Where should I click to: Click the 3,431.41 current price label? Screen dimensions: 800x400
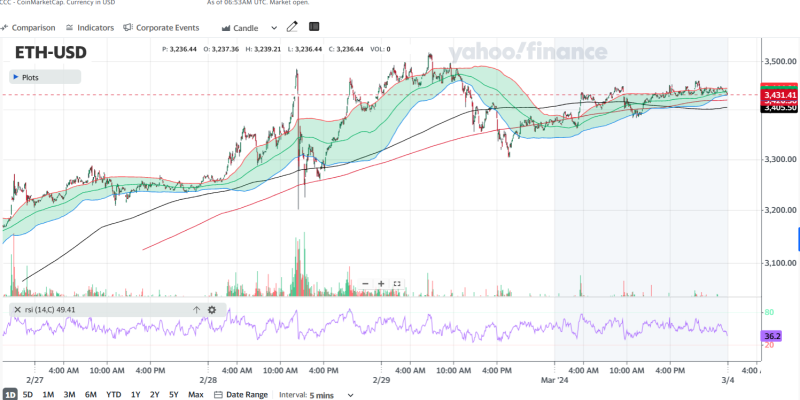779,95
